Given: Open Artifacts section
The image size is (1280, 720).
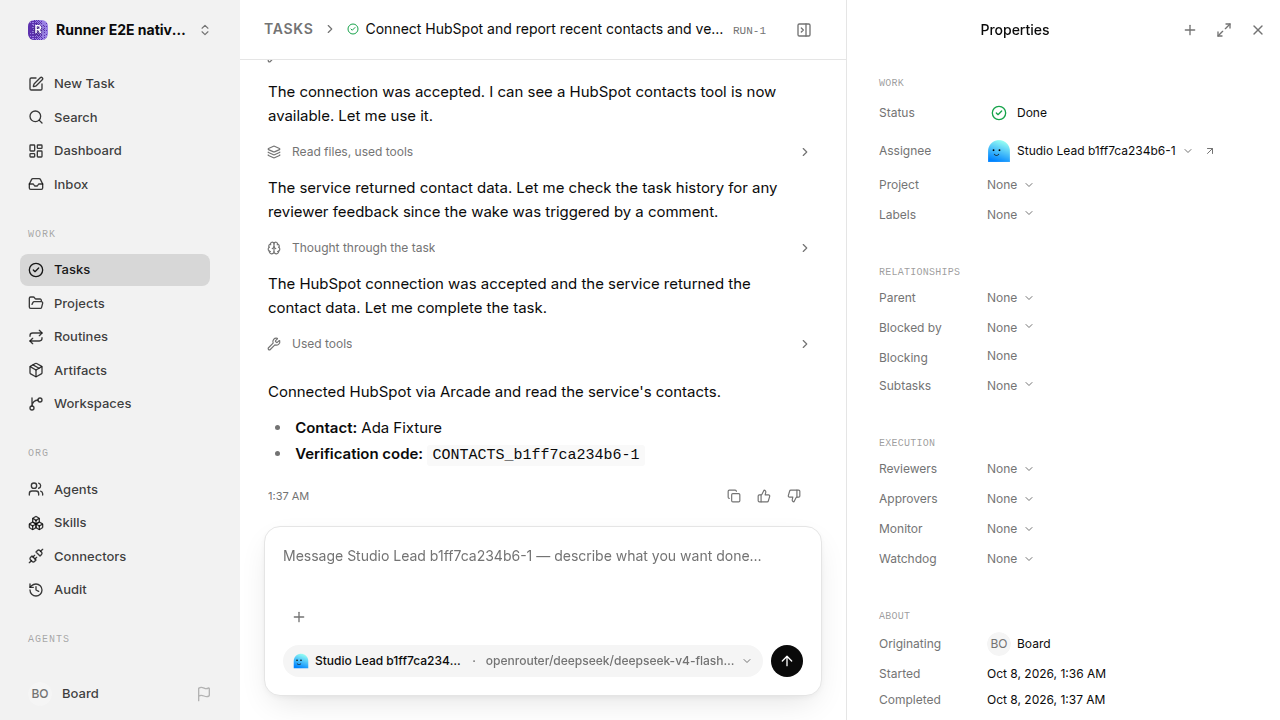Looking at the screenshot, I should click(115, 370).
